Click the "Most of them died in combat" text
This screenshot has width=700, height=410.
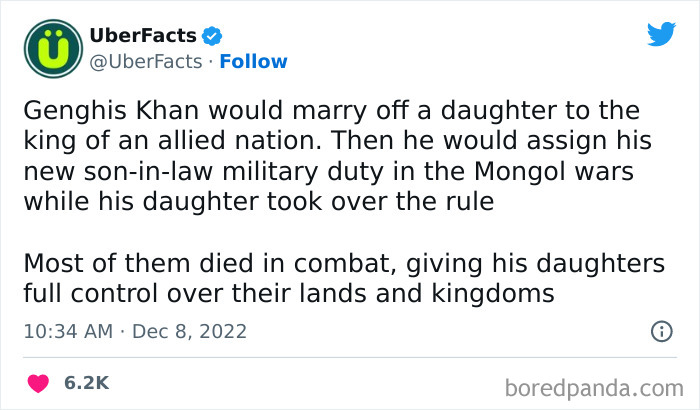[x=175, y=263]
